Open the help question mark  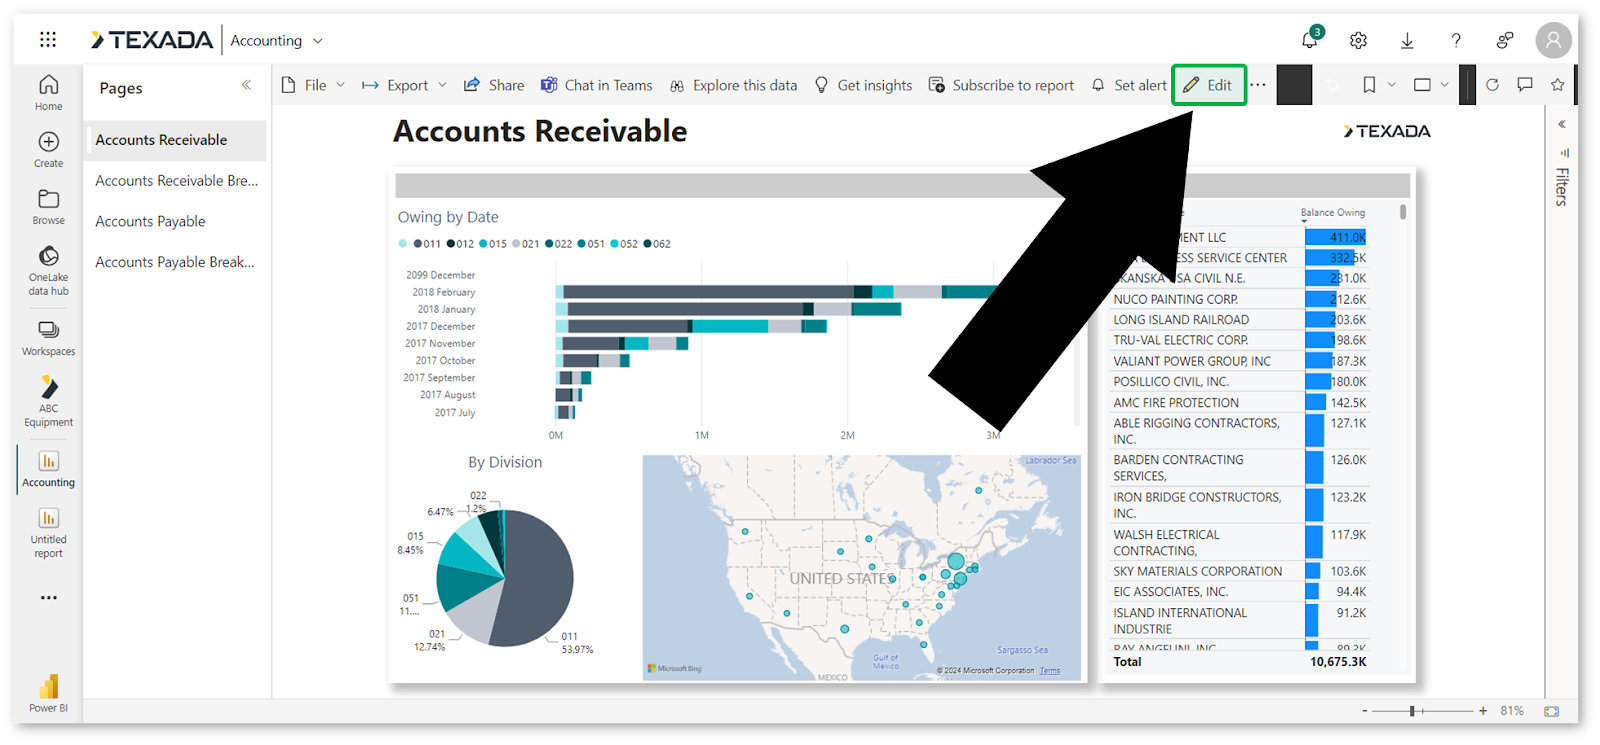pyautogui.click(x=1456, y=40)
